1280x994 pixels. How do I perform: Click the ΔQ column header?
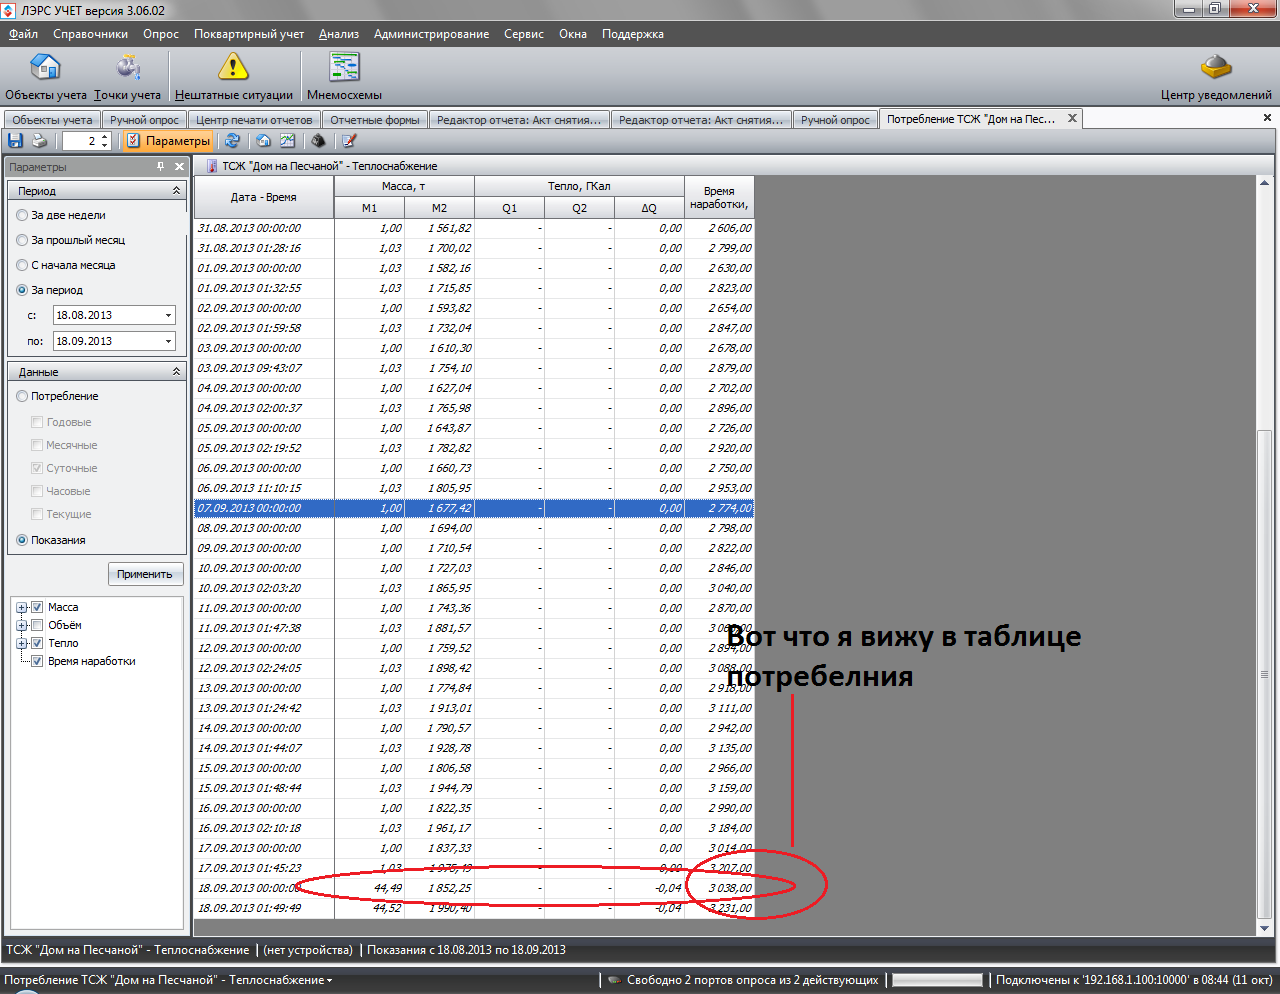point(650,208)
